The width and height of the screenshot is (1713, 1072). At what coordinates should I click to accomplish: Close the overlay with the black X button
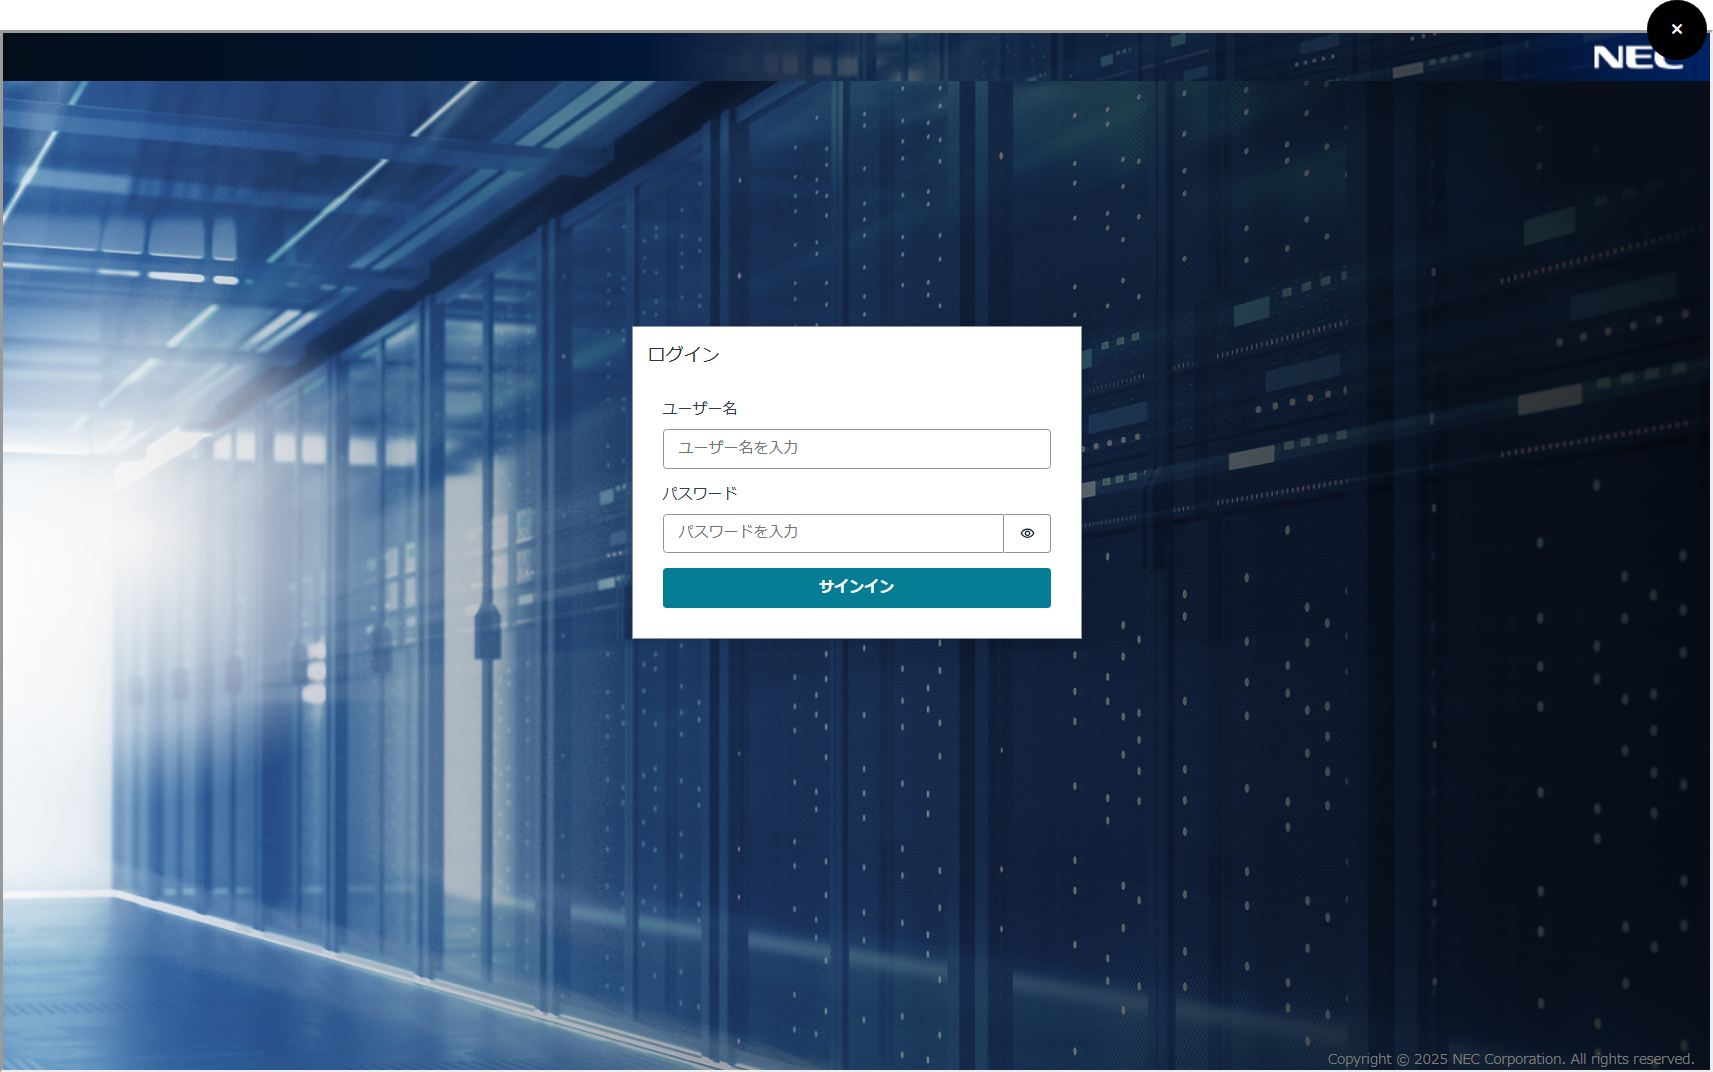coord(1677,30)
